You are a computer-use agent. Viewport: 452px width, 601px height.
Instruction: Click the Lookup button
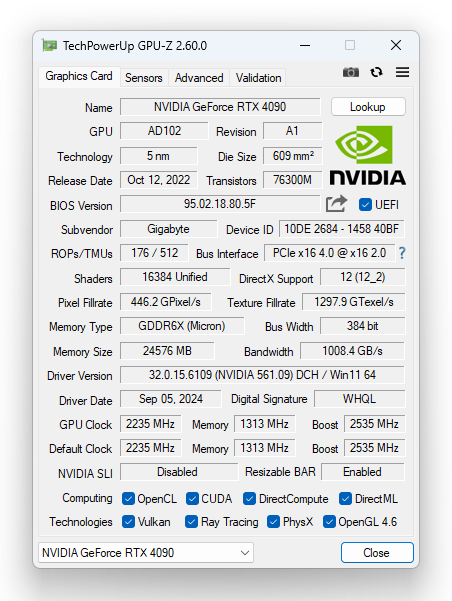click(x=368, y=107)
